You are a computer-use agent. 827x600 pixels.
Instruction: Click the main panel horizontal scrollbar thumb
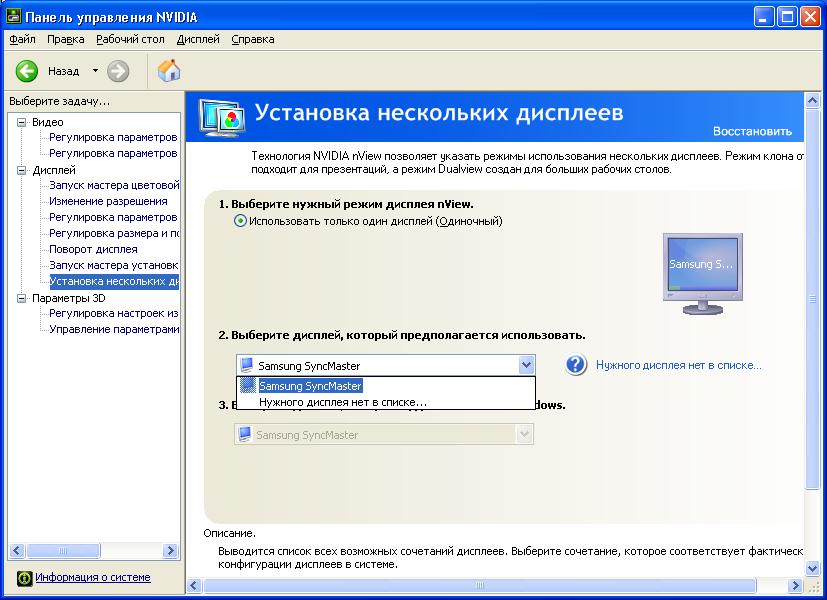(479, 585)
